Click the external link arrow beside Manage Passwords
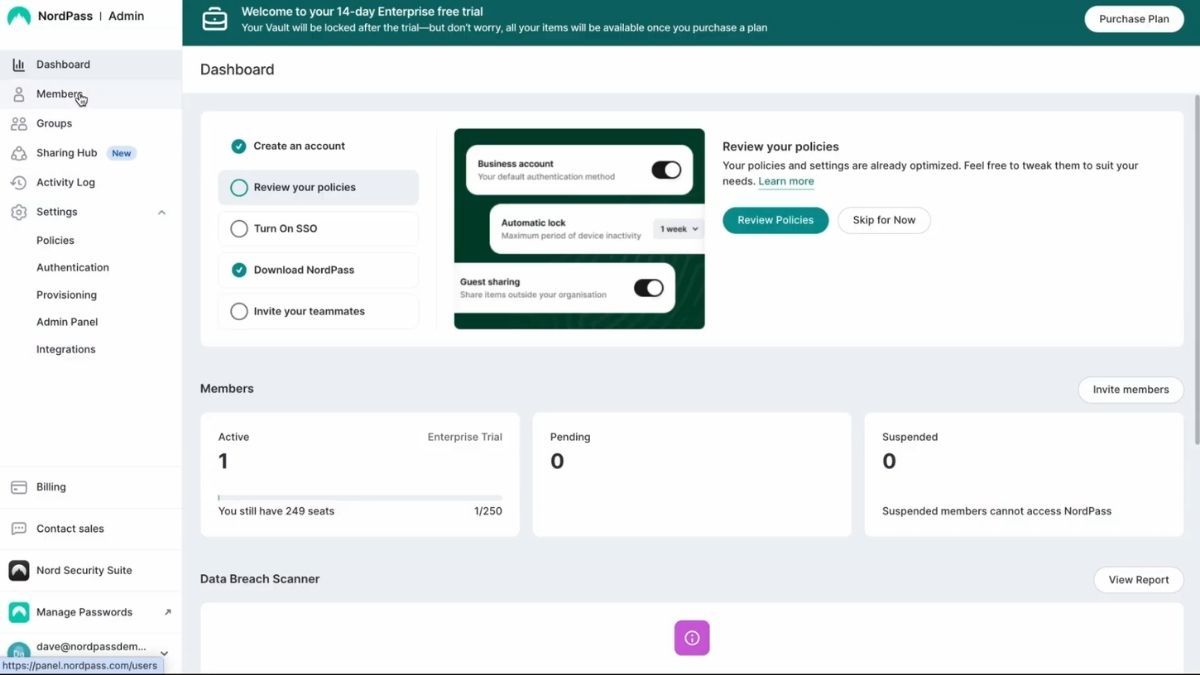 coord(167,612)
